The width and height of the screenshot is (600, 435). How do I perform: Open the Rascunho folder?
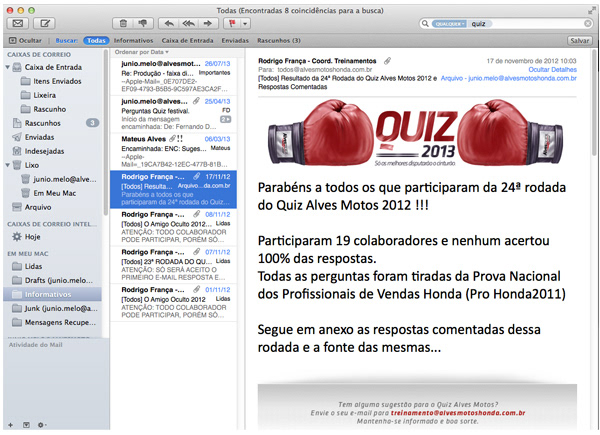point(53,109)
